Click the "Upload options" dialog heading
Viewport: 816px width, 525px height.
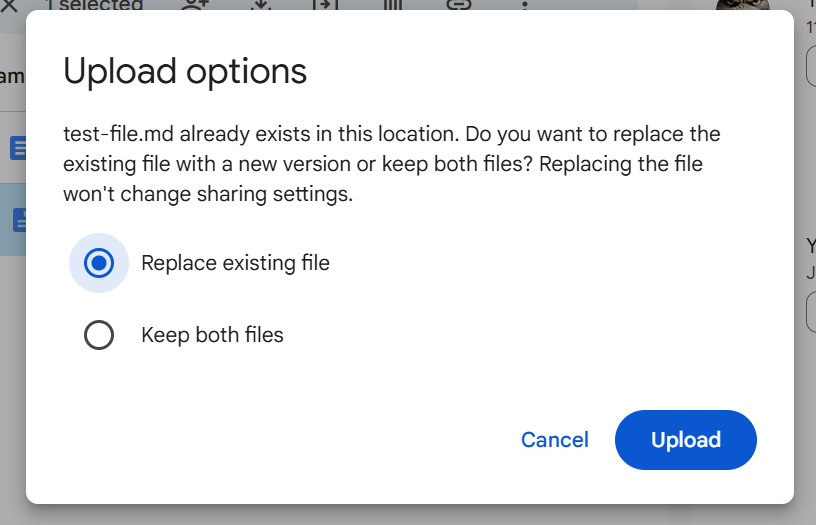point(185,72)
